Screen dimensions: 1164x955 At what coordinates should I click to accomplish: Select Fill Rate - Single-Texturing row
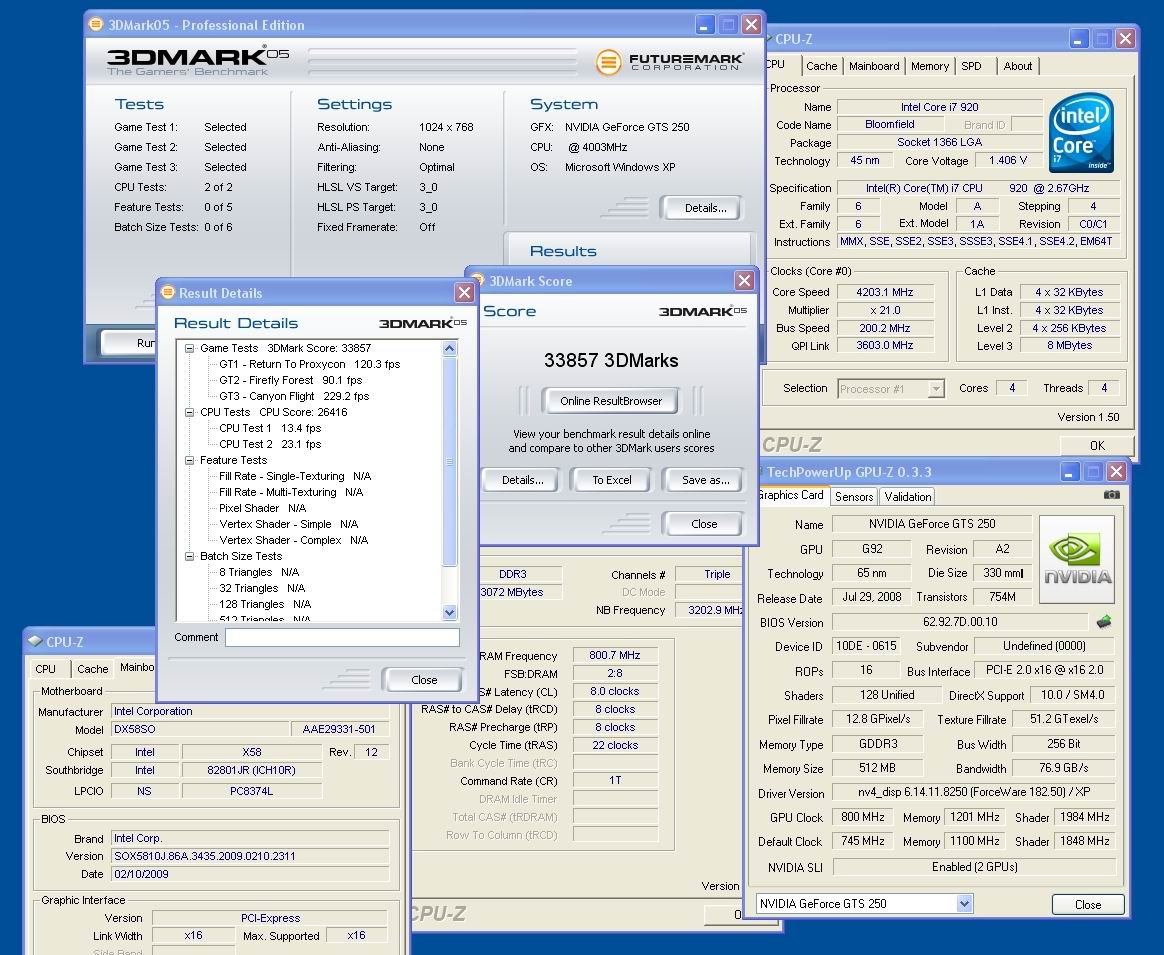click(295, 476)
